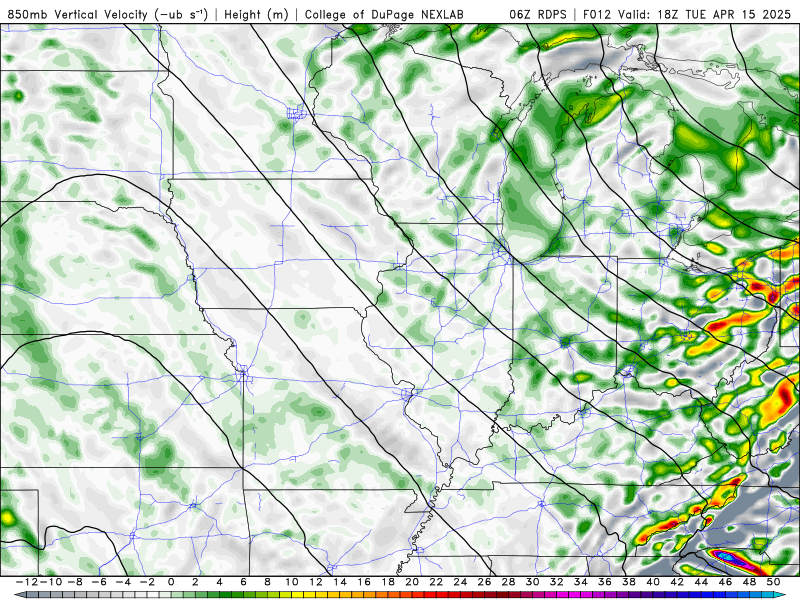
Task: Click the '0' colorbar tick label
Action: (x=171, y=582)
